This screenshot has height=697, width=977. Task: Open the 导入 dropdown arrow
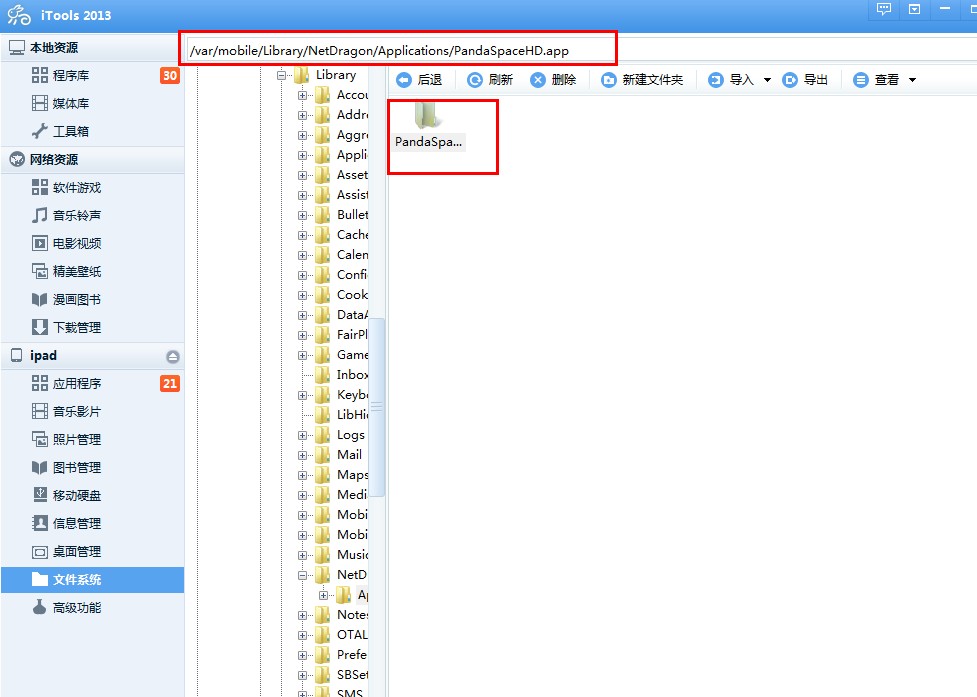(768, 80)
